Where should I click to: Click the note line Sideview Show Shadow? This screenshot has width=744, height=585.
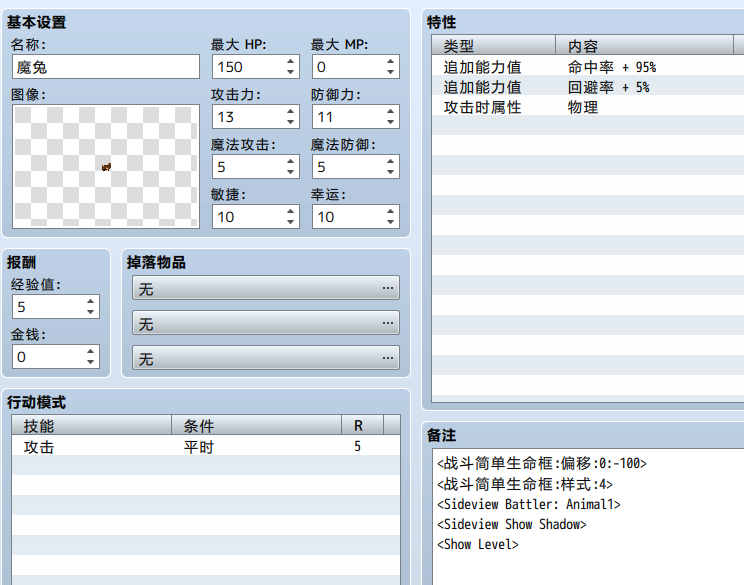[512, 524]
